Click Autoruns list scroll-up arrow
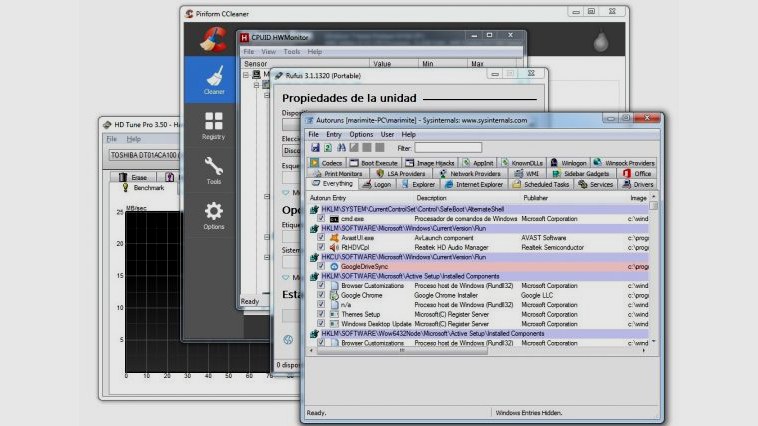This screenshot has height=426, width=758. click(654, 197)
